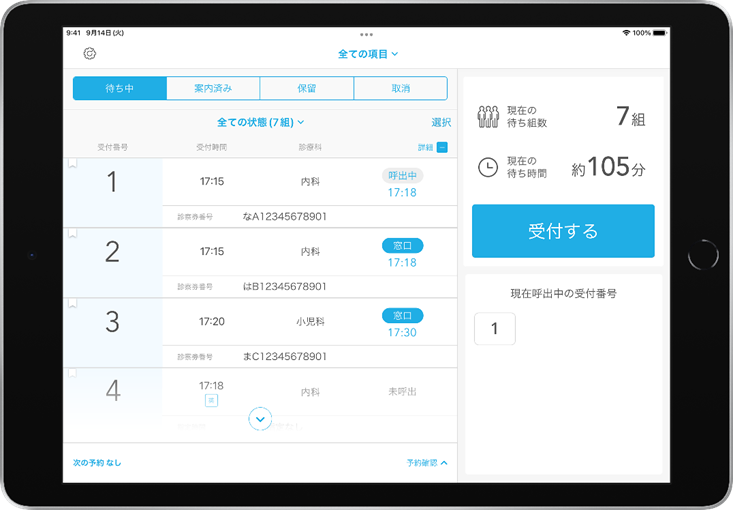Screen dimensions: 733x510
Task: Tap the small badge under 17:18 in row 4
Action: click(211, 400)
